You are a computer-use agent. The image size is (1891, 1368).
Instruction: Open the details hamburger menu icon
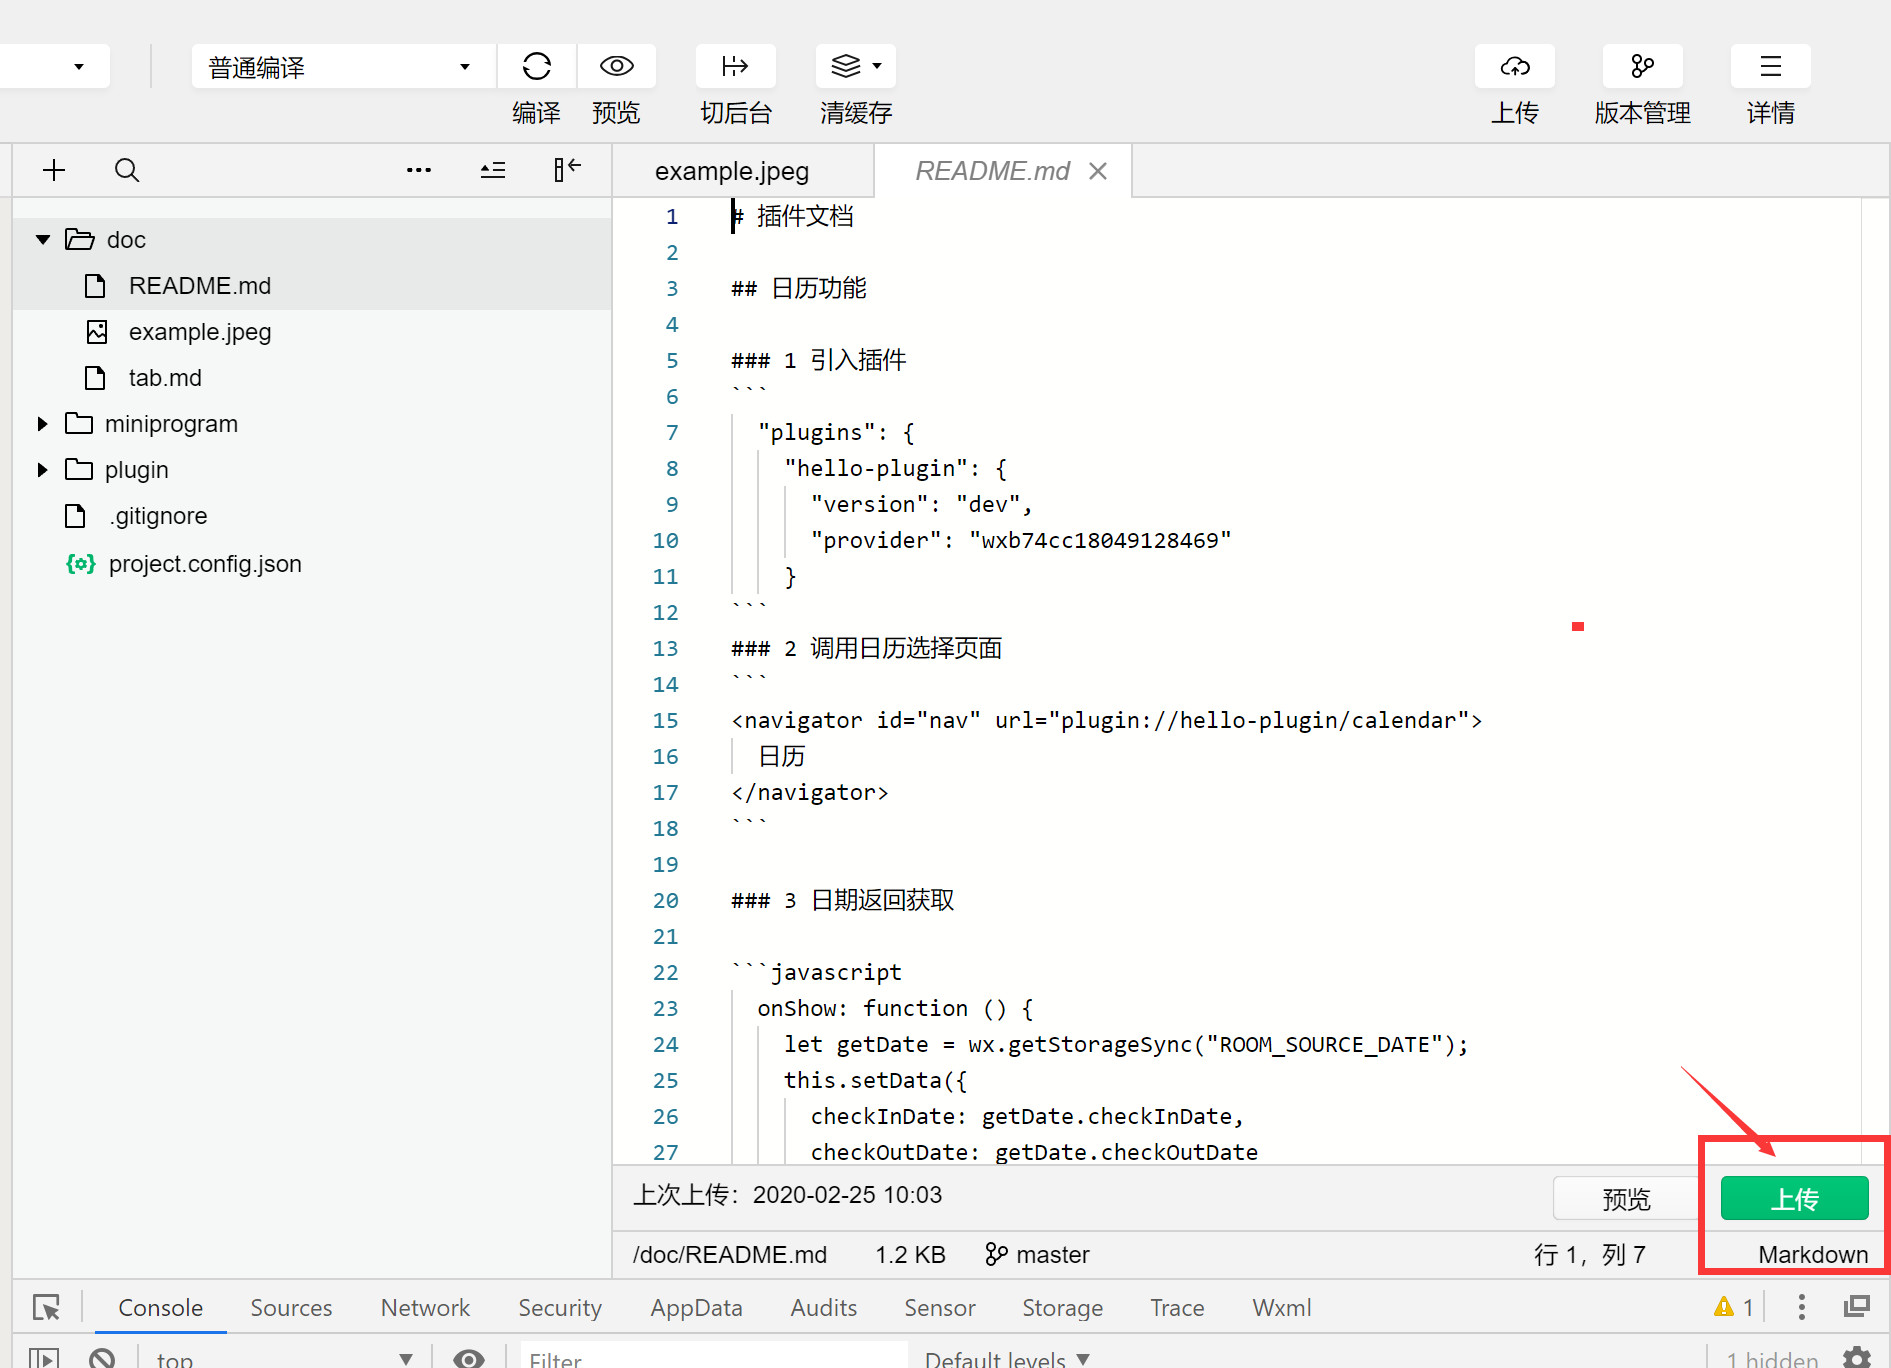pyautogui.click(x=1770, y=66)
